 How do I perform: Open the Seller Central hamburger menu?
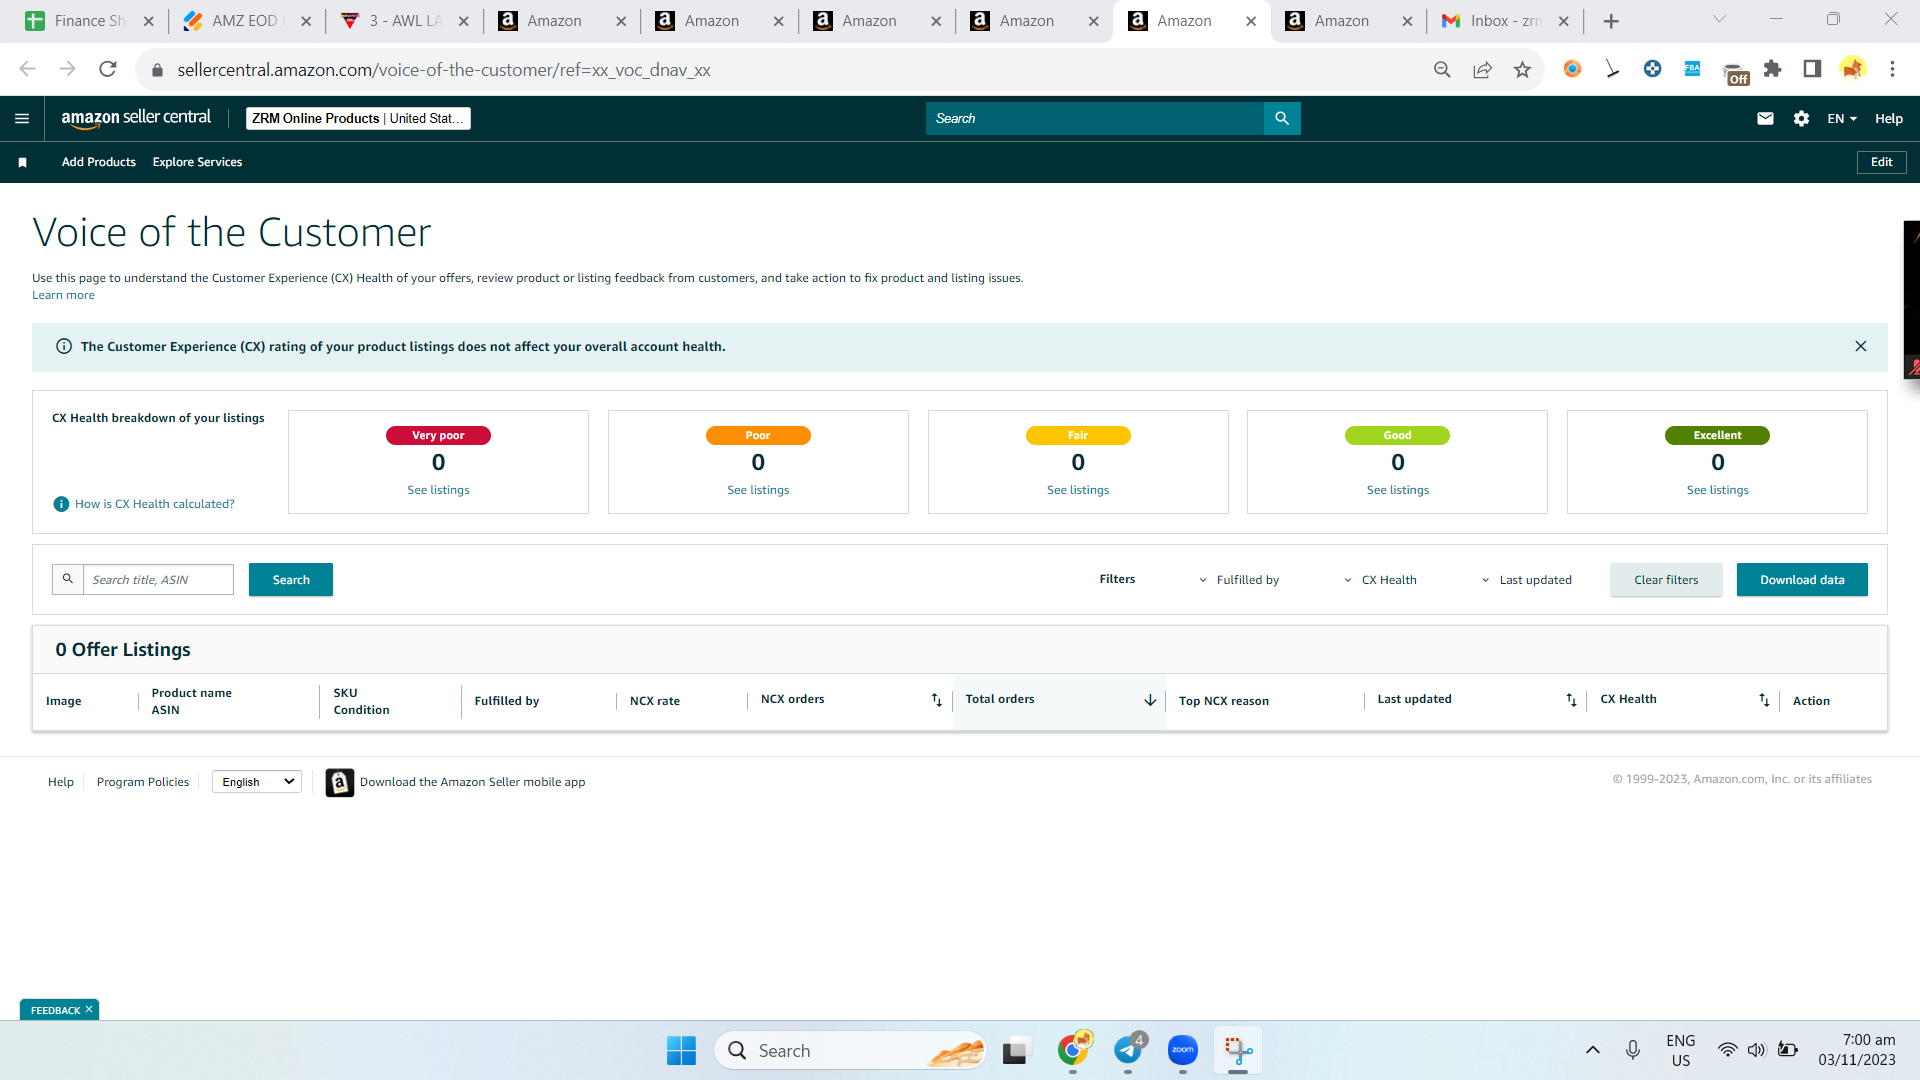click(22, 118)
